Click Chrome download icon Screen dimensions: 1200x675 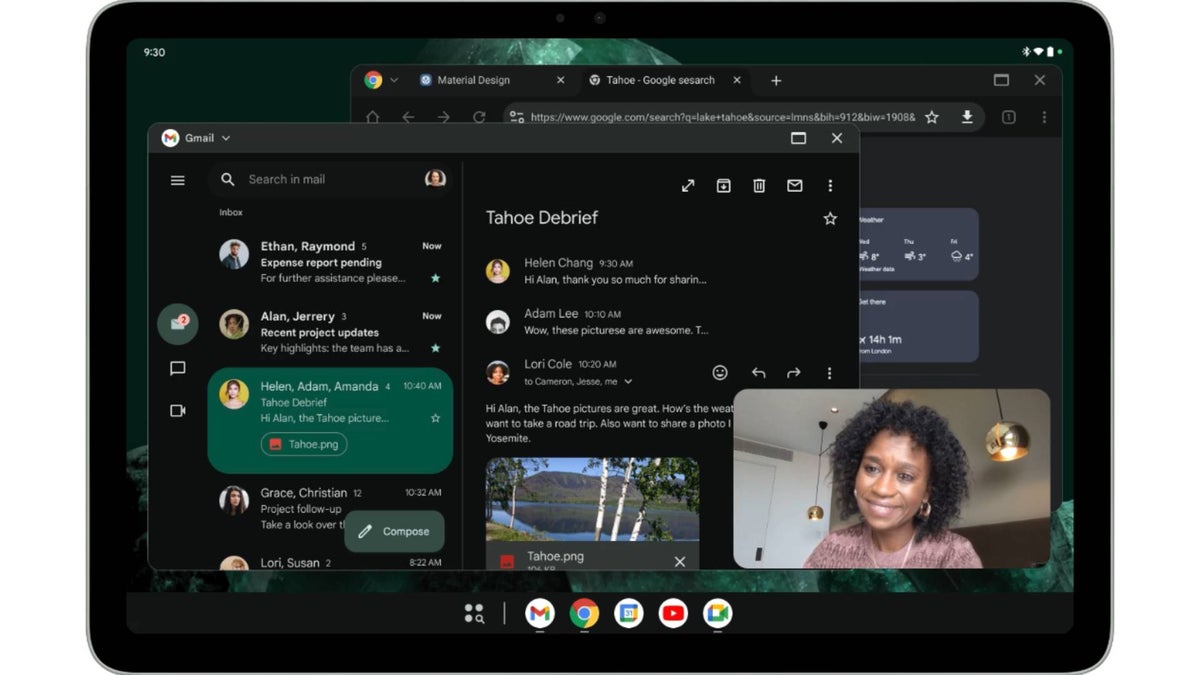point(967,117)
